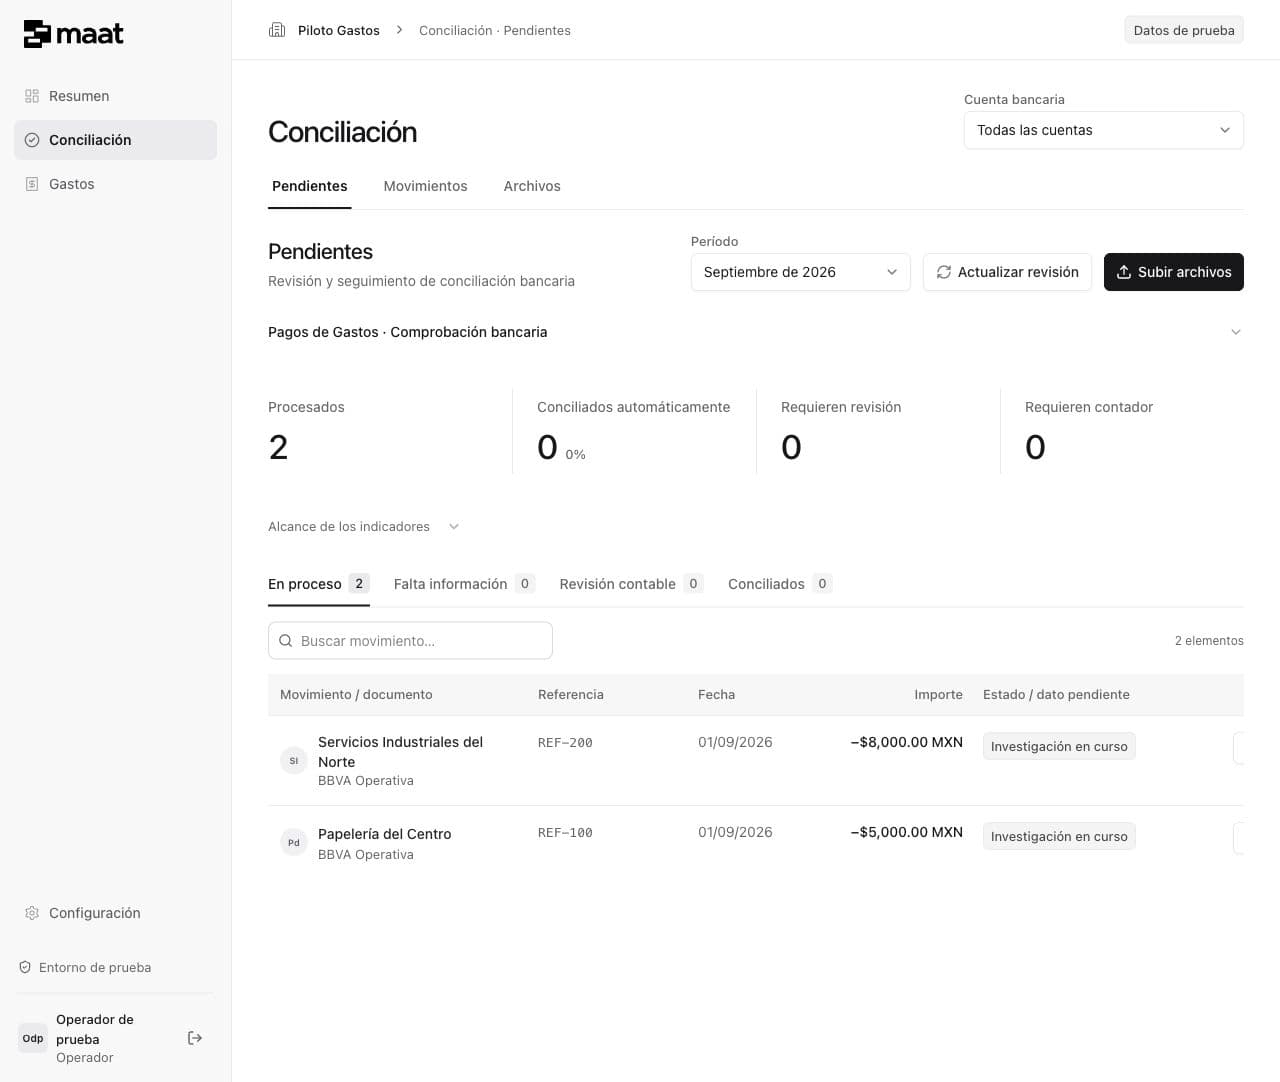
Task: Select the En proceso filter tab
Action: 319,584
